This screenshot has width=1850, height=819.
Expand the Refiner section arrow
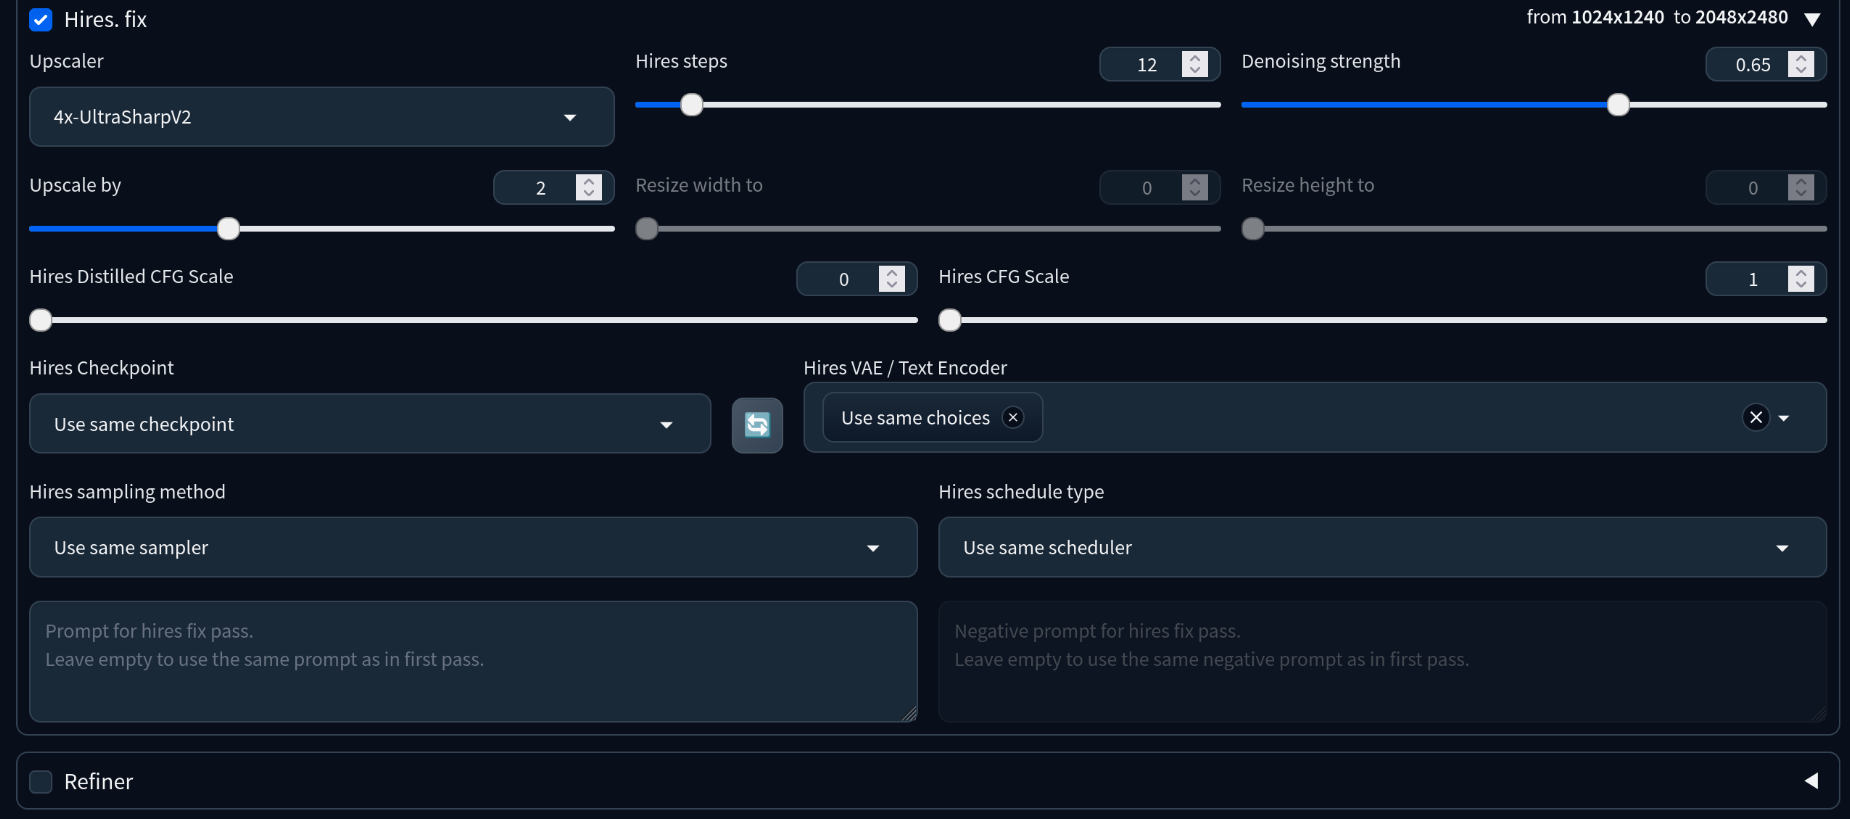coord(1811,781)
